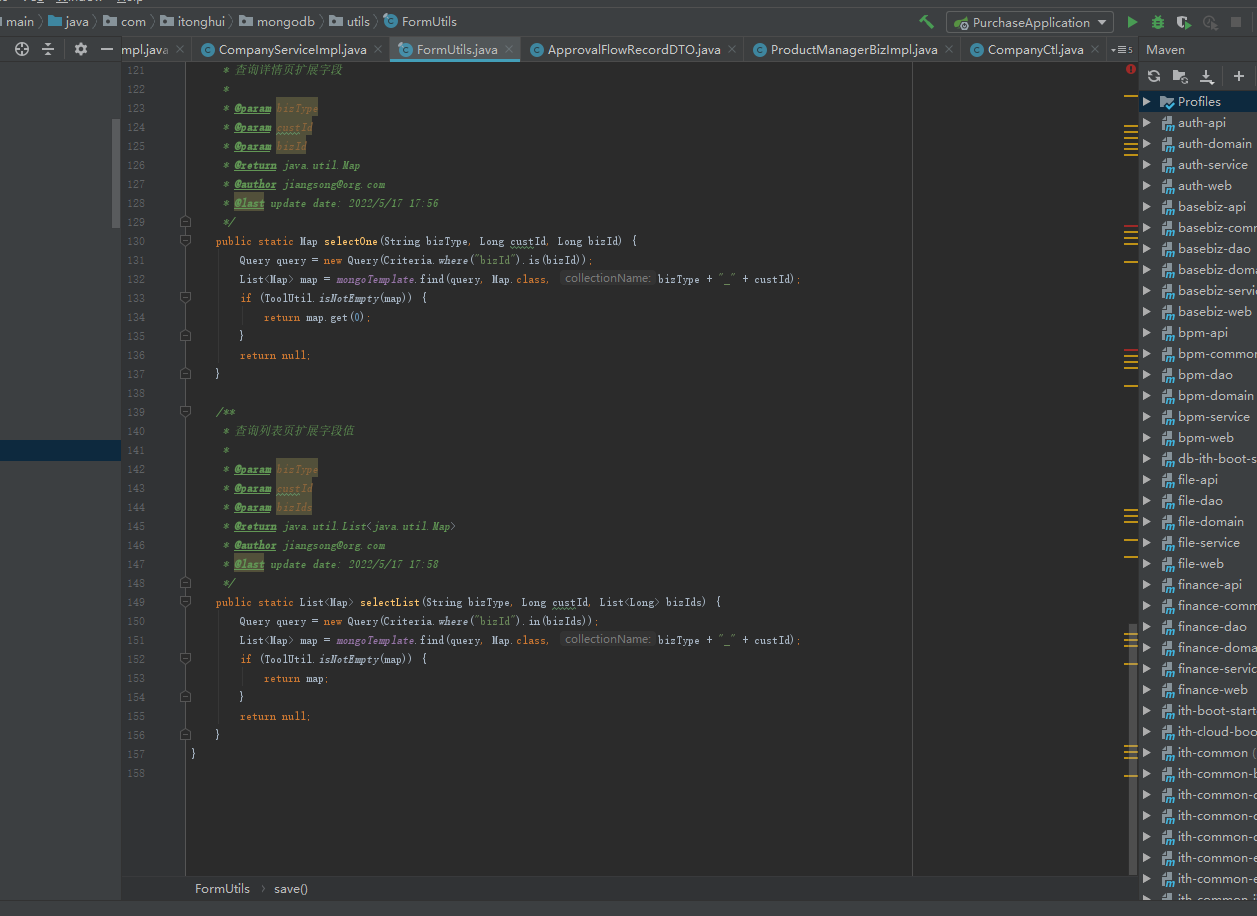Collapse all in the Project panel toolbar

[48, 49]
